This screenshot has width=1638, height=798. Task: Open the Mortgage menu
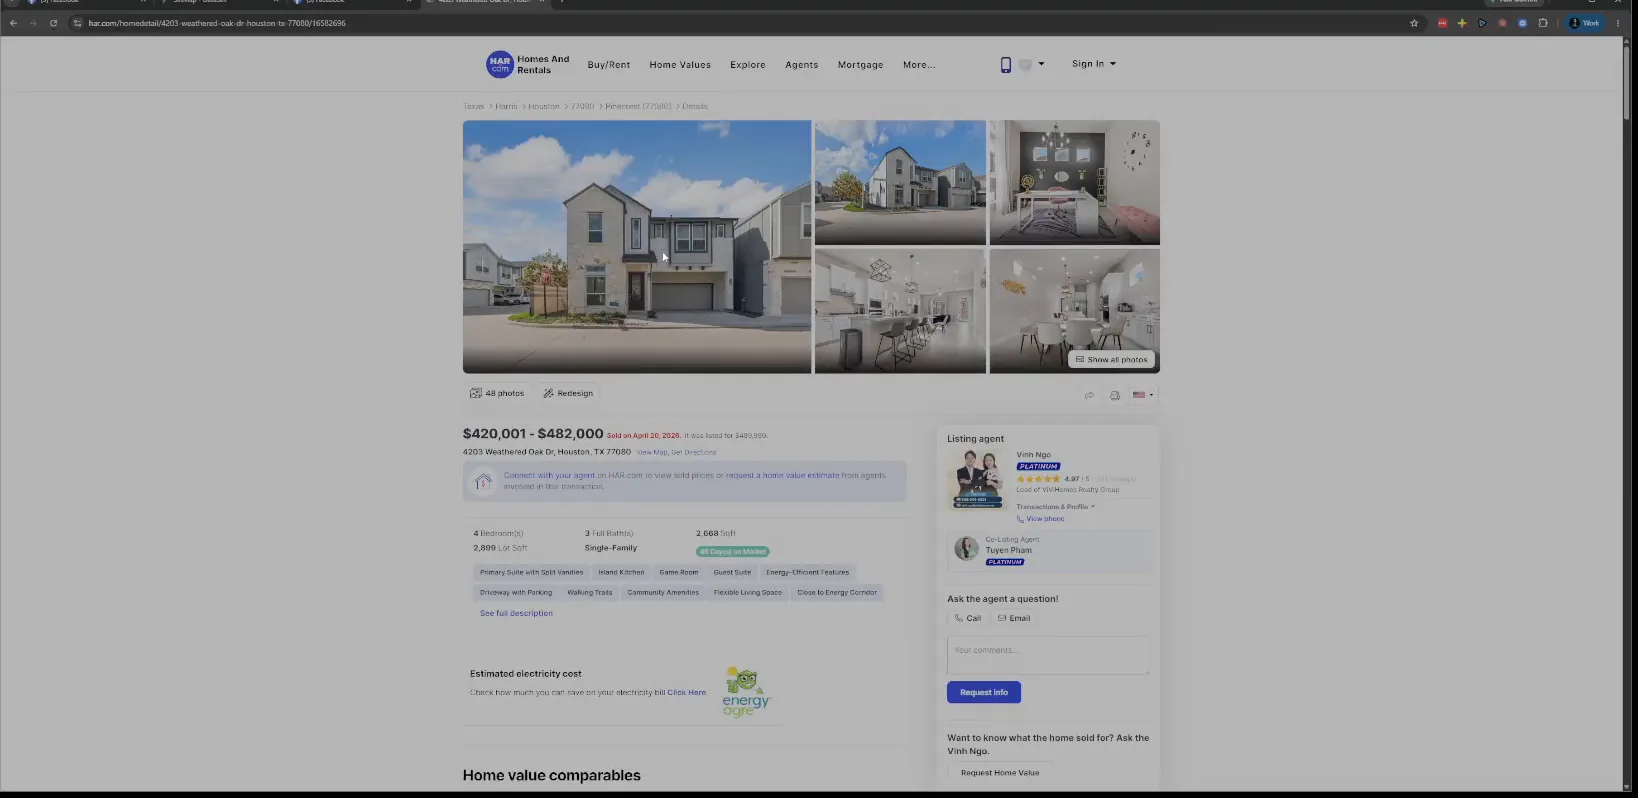[x=861, y=65]
